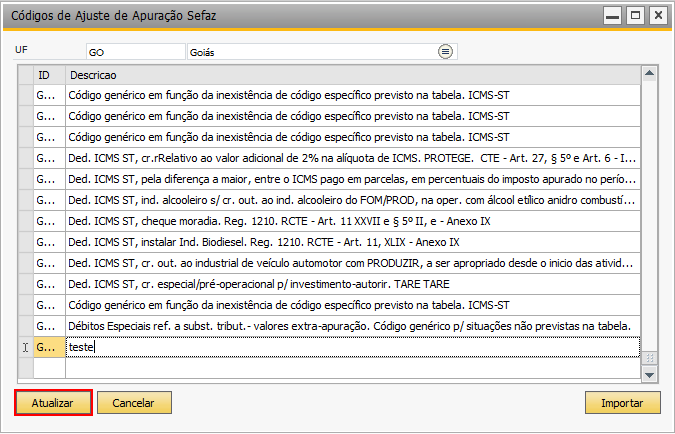Screen dimensions: 675x434
Task: Minimize the Códigos de Ajuste window
Action: click(612, 16)
